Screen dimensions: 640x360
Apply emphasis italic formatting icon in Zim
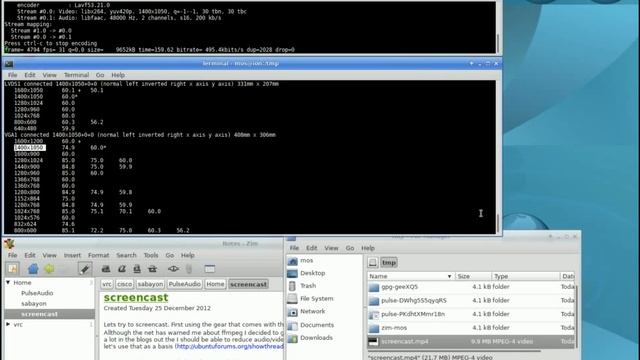[122, 269]
